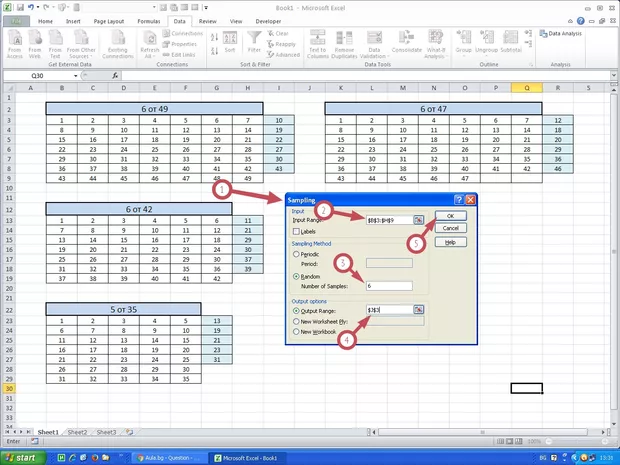Sort ascending A to Z icon
The height and width of the screenshot is (465, 620).
click(x=214, y=38)
